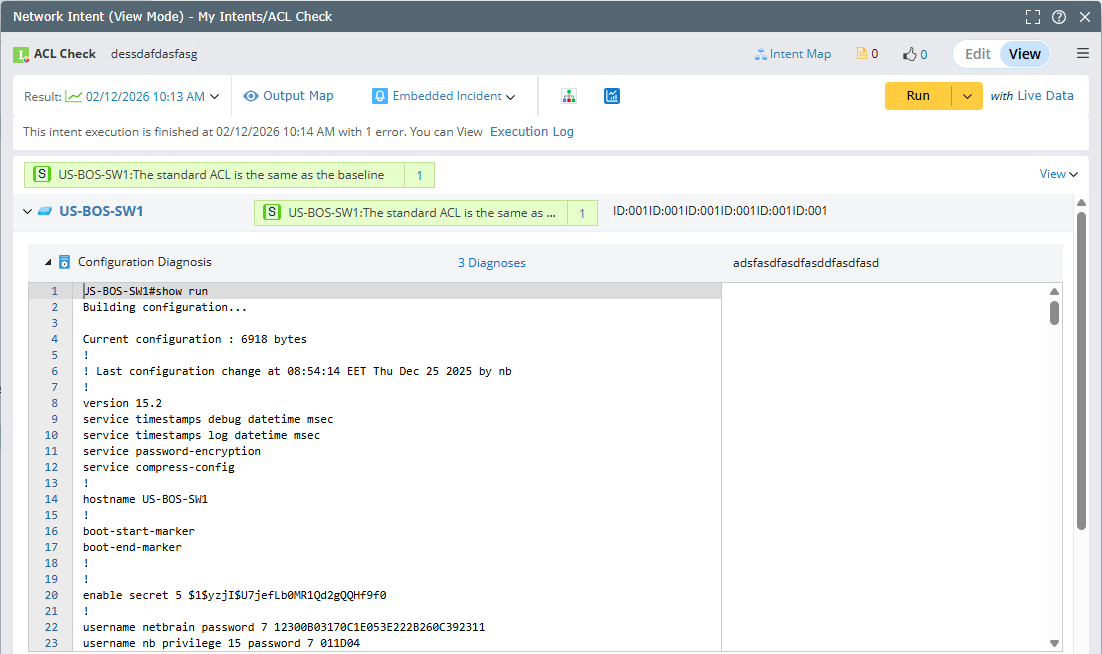
Task: Click the Run button
Action: pos(918,96)
